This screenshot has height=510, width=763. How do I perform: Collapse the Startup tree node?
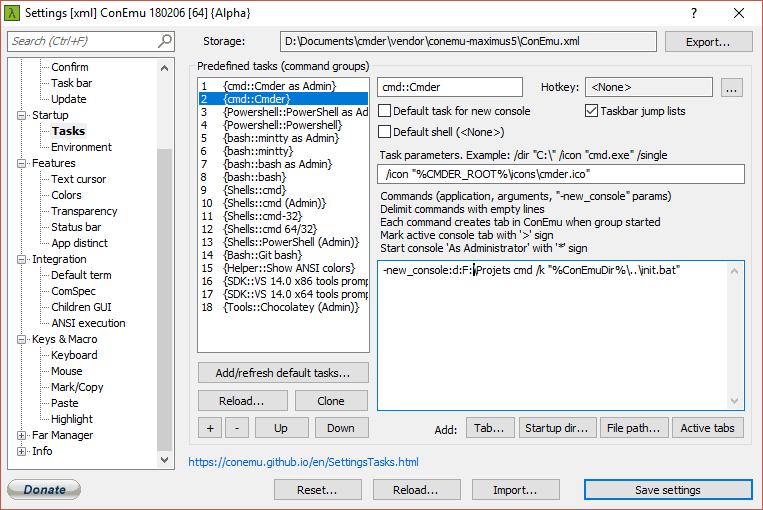pos(21,115)
